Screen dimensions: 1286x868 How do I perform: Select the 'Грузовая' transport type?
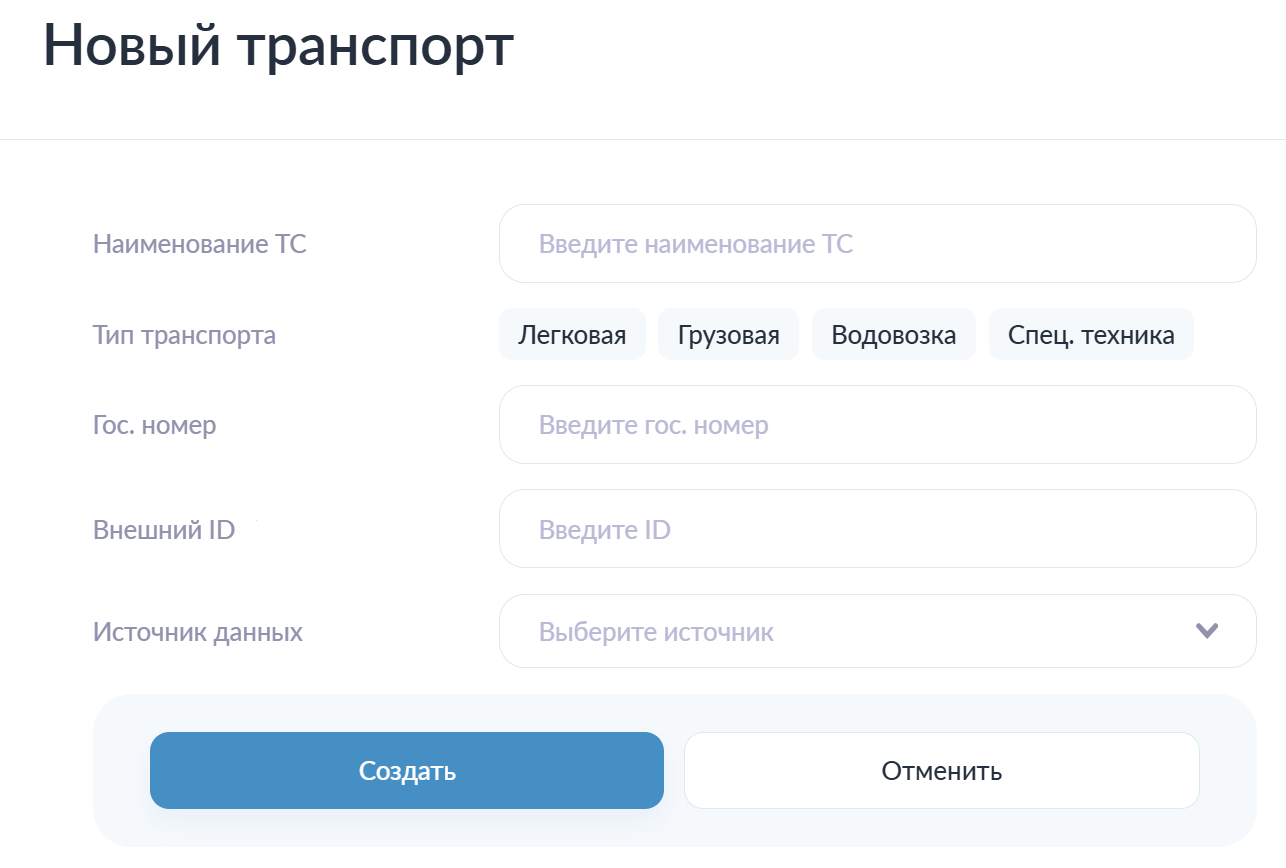click(x=728, y=334)
